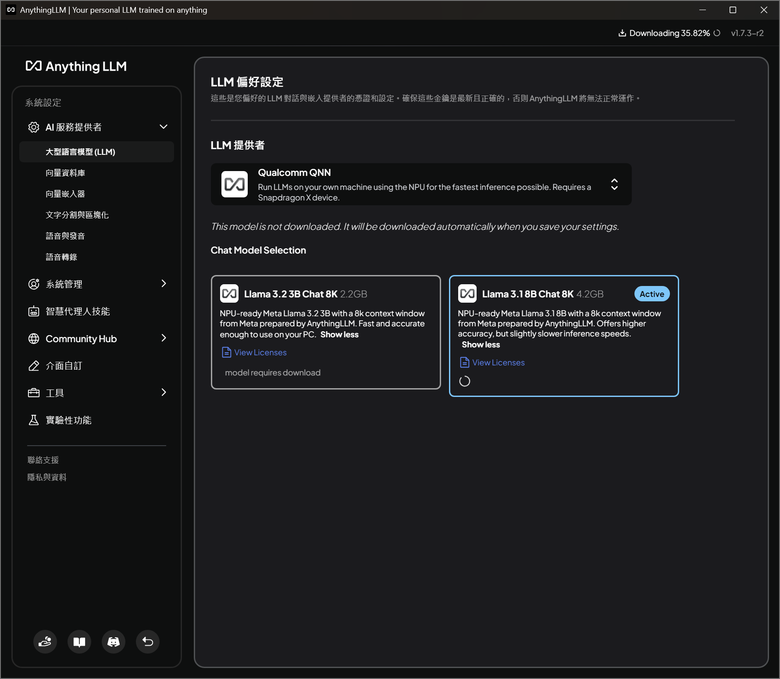Expand the 系統管理 section chevron
The image size is (780, 679).
pos(164,284)
